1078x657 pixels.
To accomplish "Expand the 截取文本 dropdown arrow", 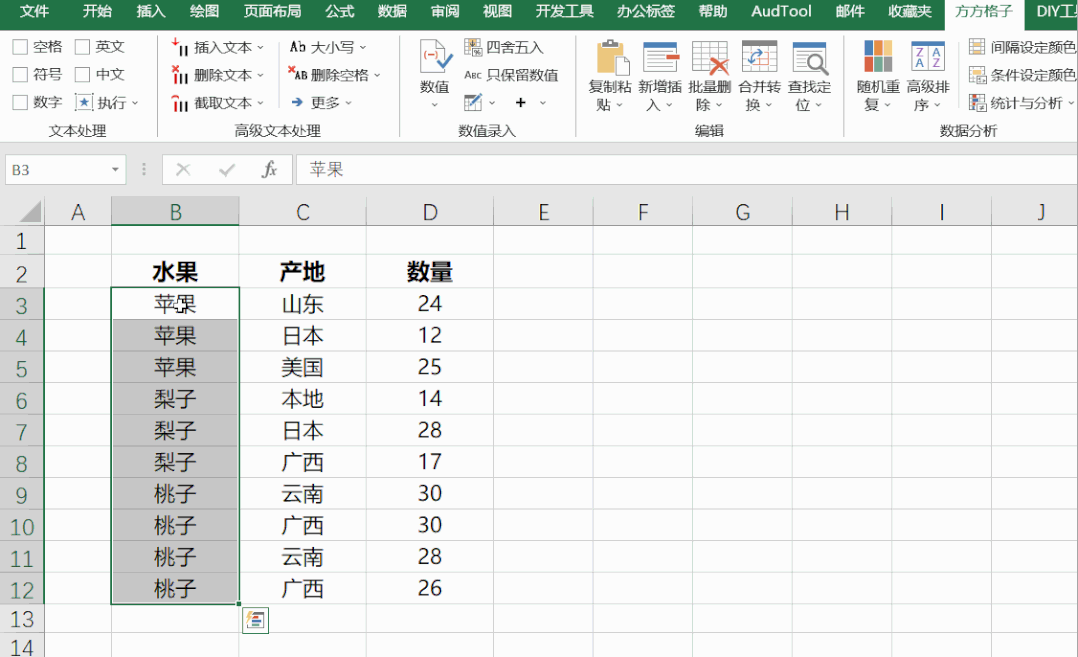I will [x=261, y=103].
